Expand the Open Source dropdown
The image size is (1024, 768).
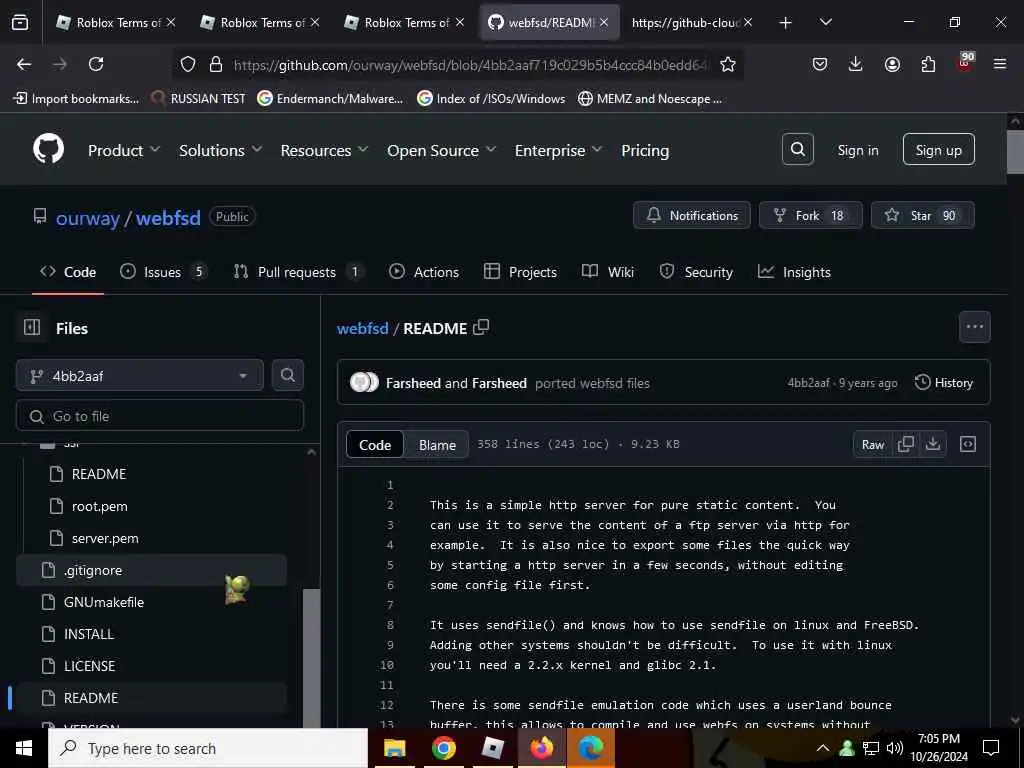click(441, 150)
